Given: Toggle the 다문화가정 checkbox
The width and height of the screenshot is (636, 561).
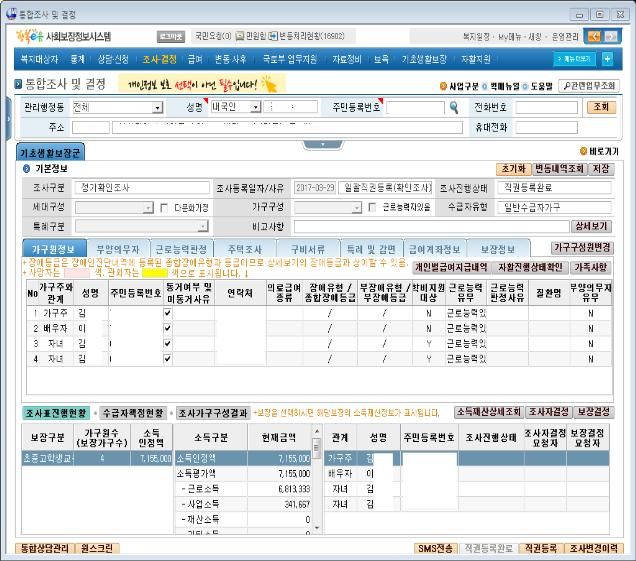Looking at the screenshot, I should coord(164,207).
